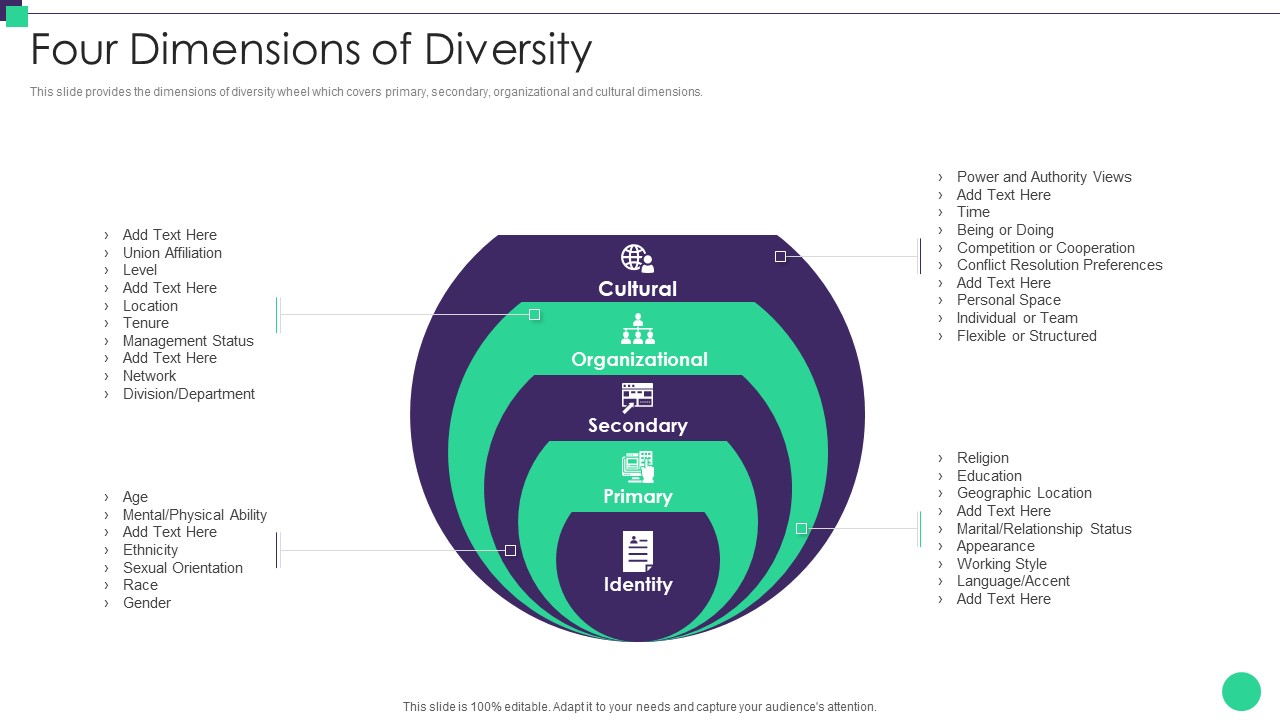The width and height of the screenshot is (1280, 720).
Task: Click the Identity document icon
Action: point(638,551)
